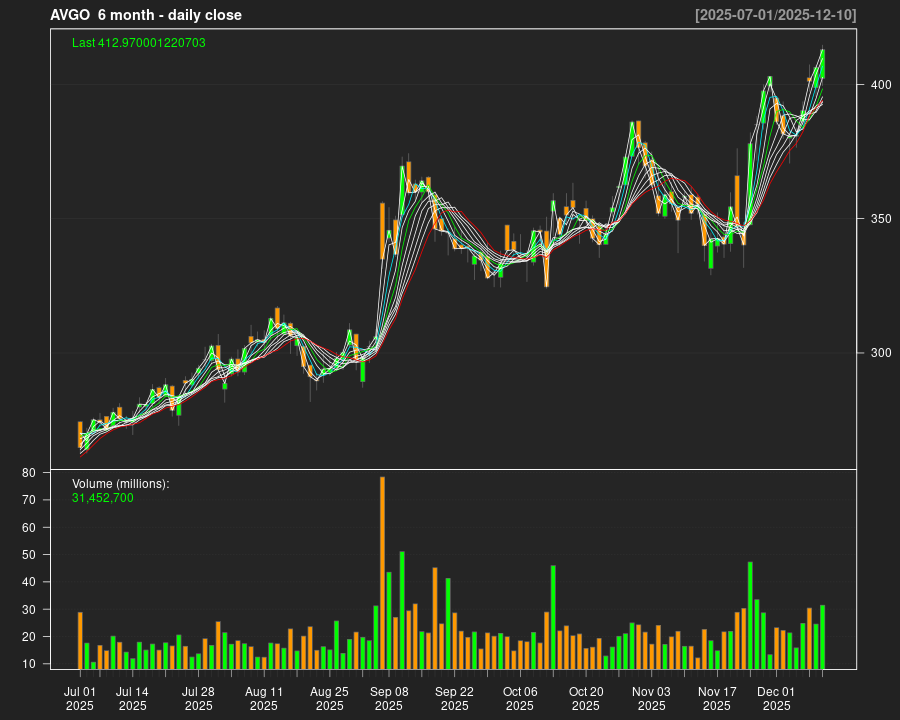The width and height of the screenshot is (900, 720).
Task: Click the 2025-07-01/2025-12-10 date range label
Action: click(776, 15)
